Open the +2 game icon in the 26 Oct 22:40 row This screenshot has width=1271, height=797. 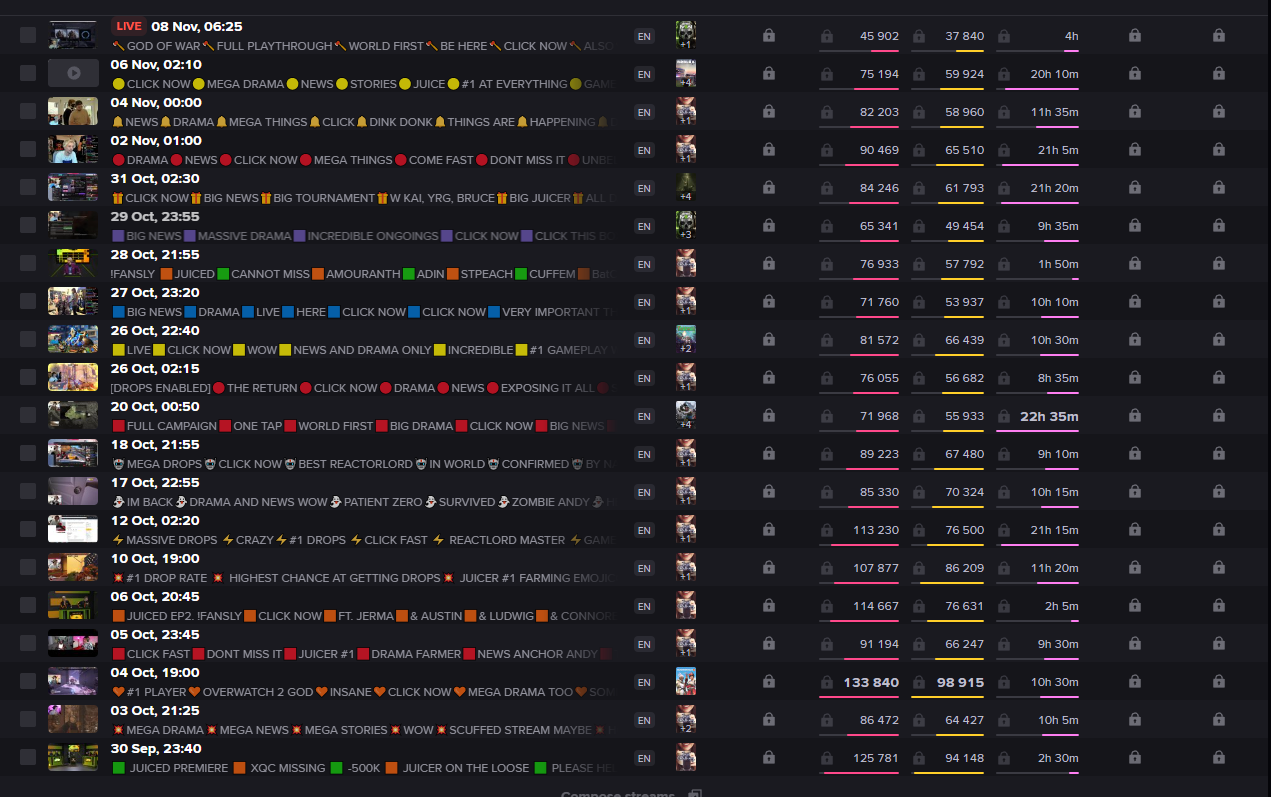(x=685, y=339)
